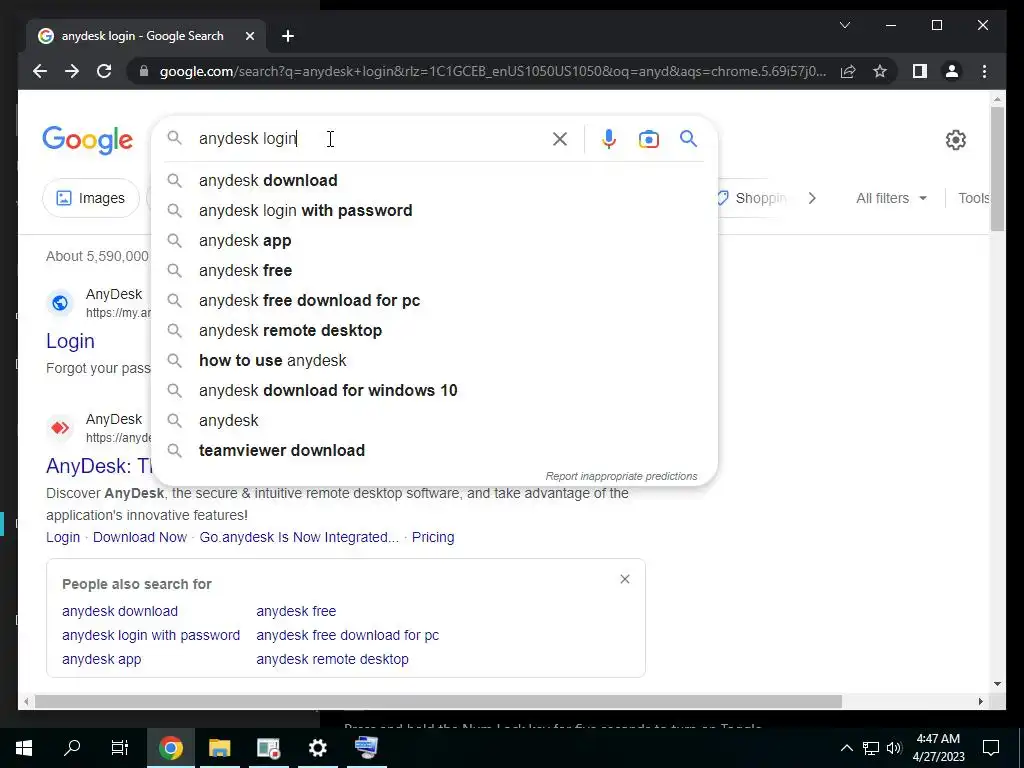The image size is (1024, 768).
Task: Open Google quick settings gear
Action: tap(955, 140)
